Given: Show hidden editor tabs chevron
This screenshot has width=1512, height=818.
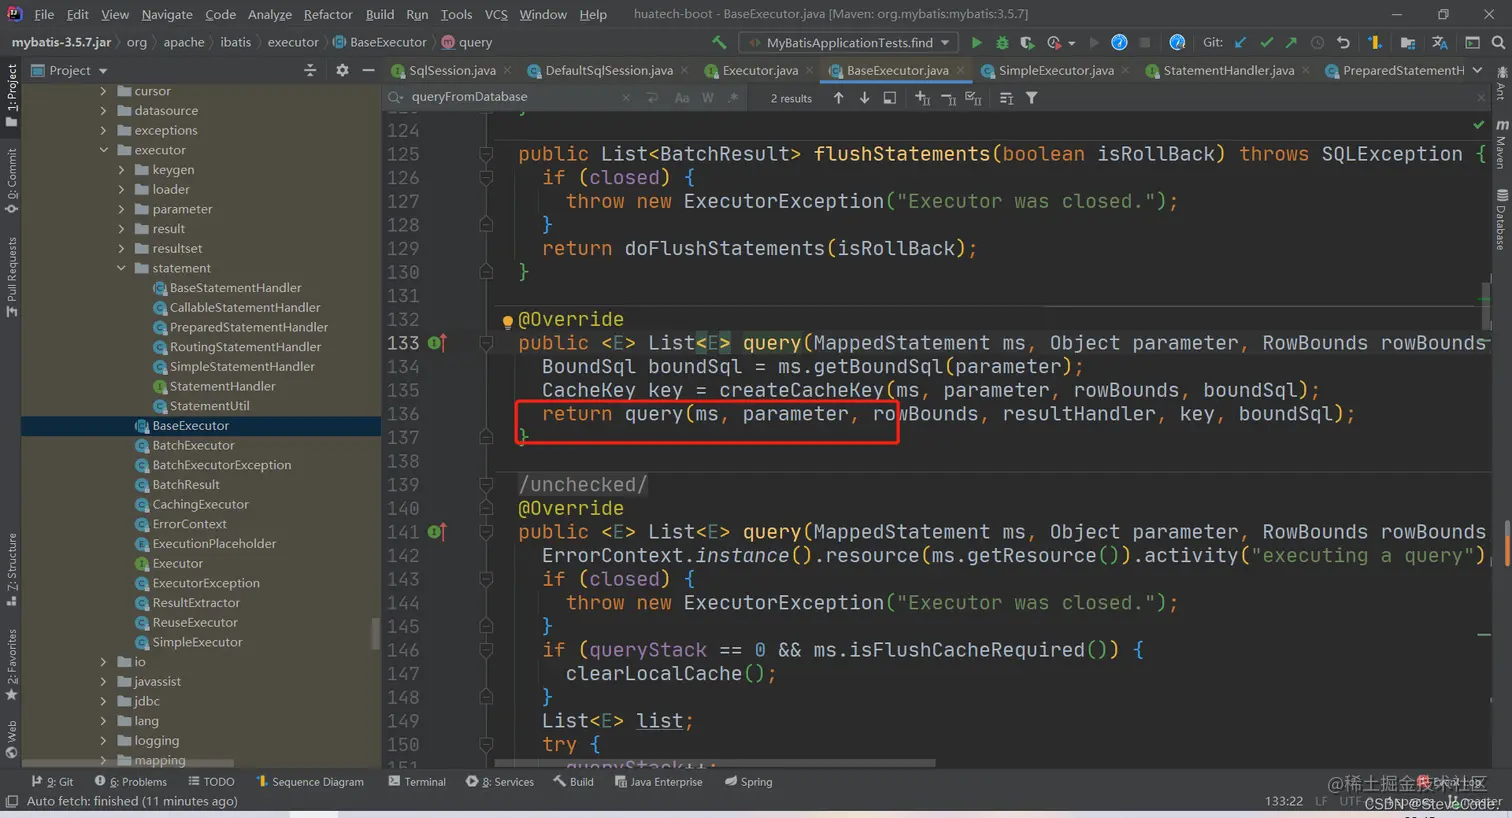Looking at the screenshot, I should [1477, 70].
